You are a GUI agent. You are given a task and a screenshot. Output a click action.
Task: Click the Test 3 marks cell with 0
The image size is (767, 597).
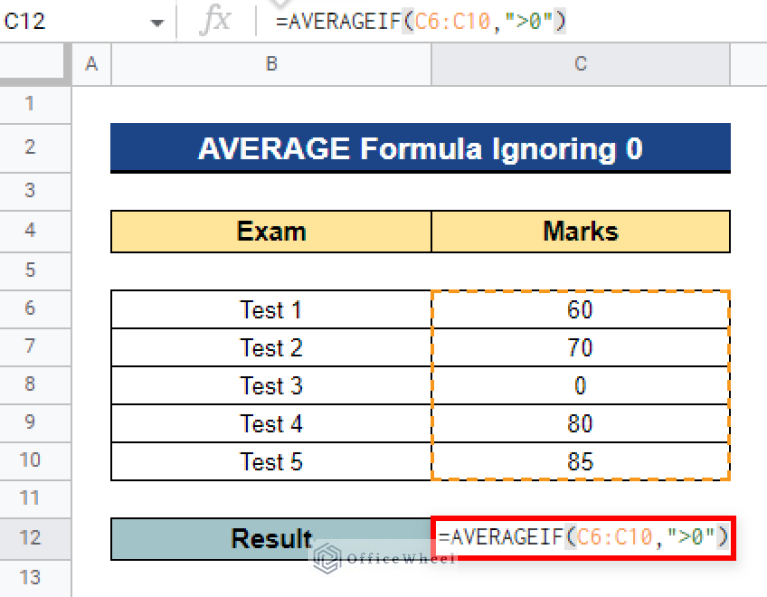(580, 386)
